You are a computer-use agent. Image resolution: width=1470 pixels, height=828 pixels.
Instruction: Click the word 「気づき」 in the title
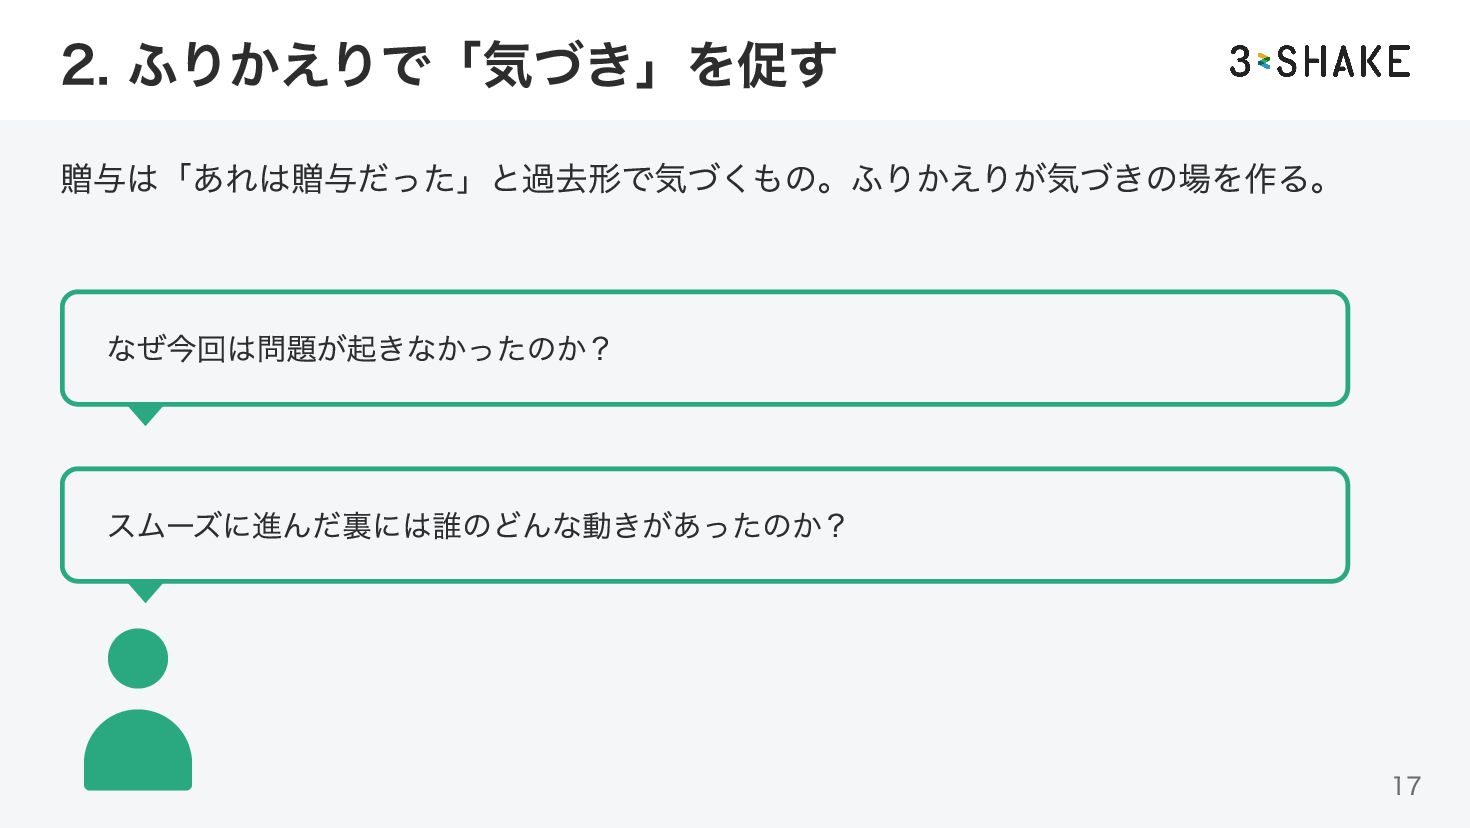(558, 66)
